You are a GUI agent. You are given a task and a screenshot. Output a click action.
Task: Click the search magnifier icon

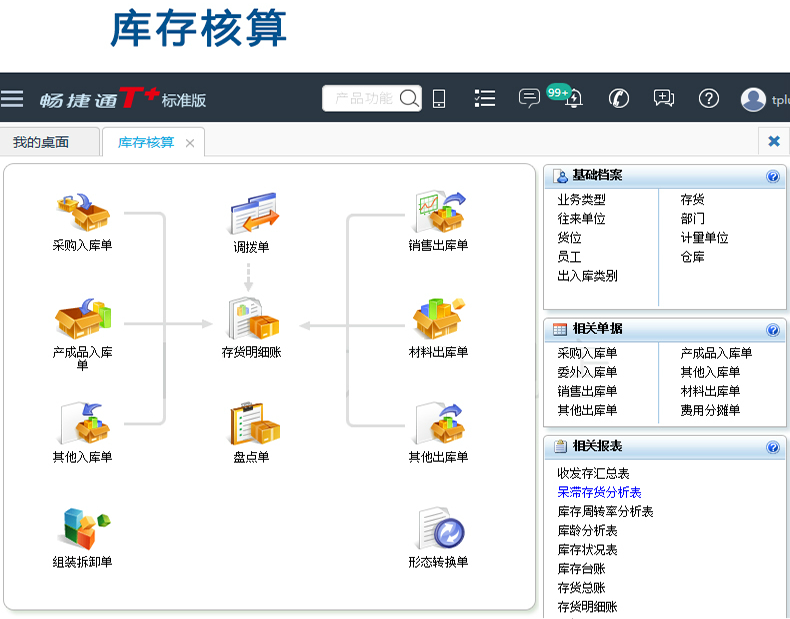click(409, 98)
